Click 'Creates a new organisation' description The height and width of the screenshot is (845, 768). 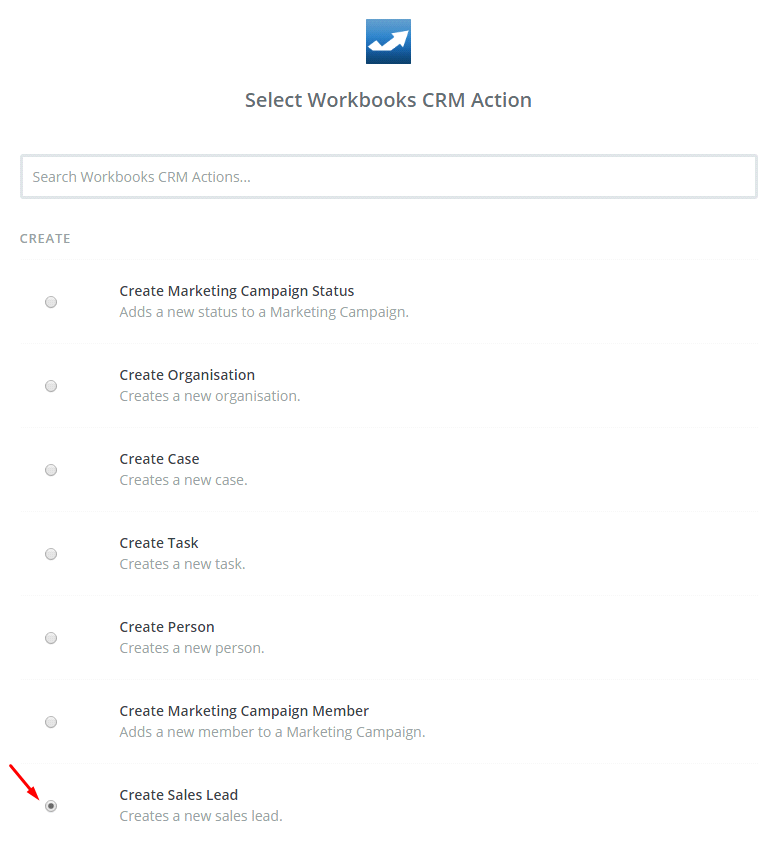click(x=210, y=396)
